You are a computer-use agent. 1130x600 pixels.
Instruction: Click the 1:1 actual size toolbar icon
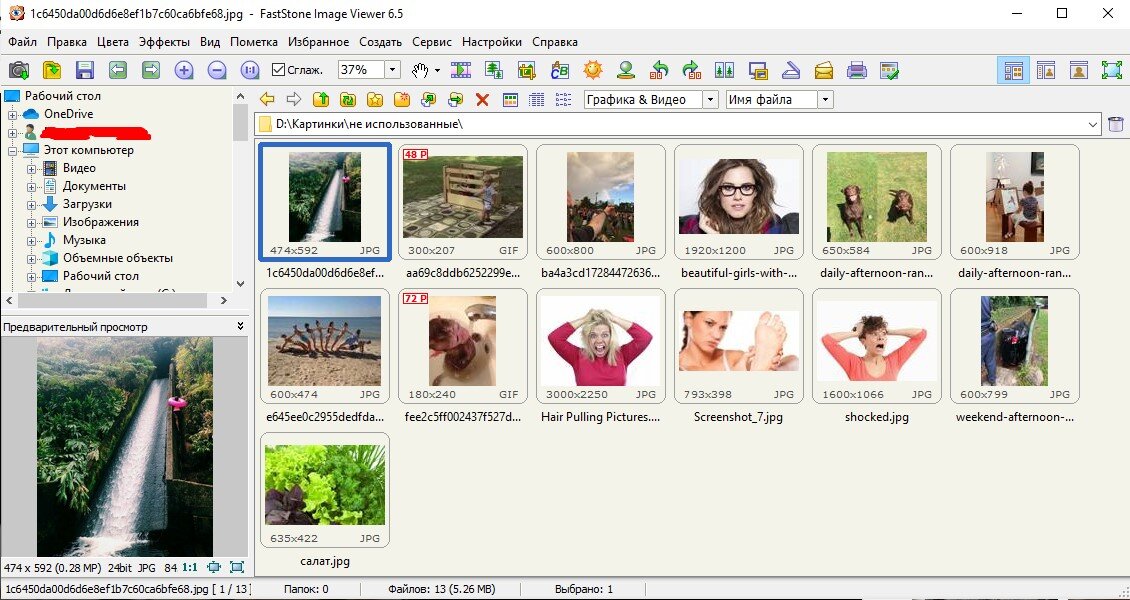point(250,70)
